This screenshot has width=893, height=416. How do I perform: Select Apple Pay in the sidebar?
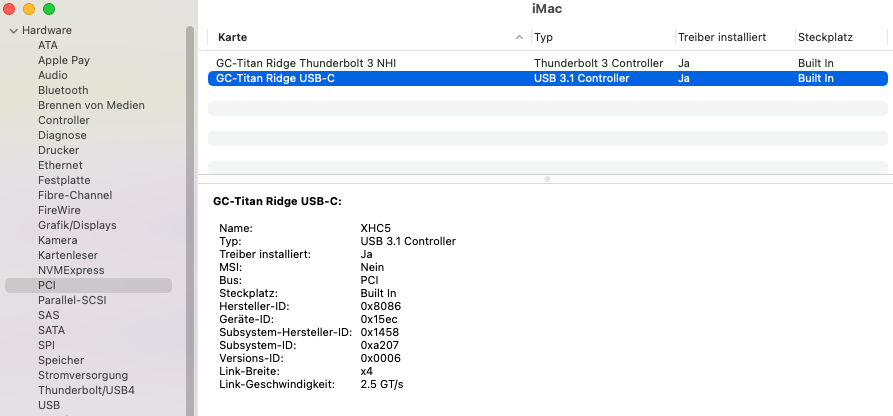coord(64,60)
